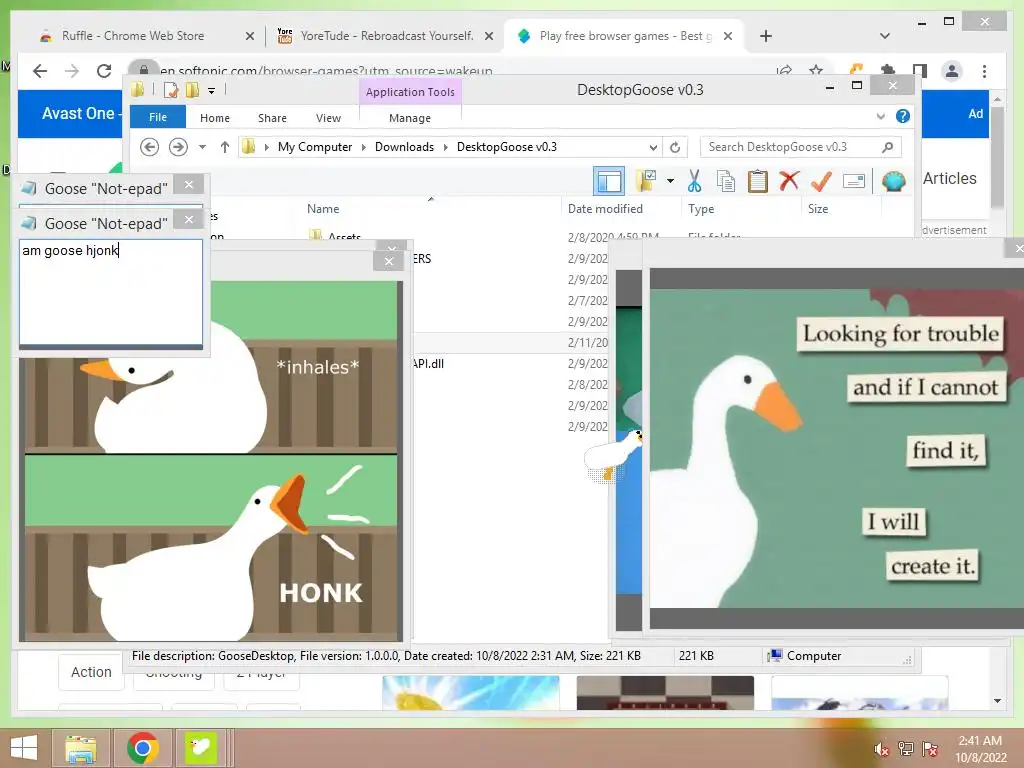Open Chrome tab search chevron

pos(884,36)
